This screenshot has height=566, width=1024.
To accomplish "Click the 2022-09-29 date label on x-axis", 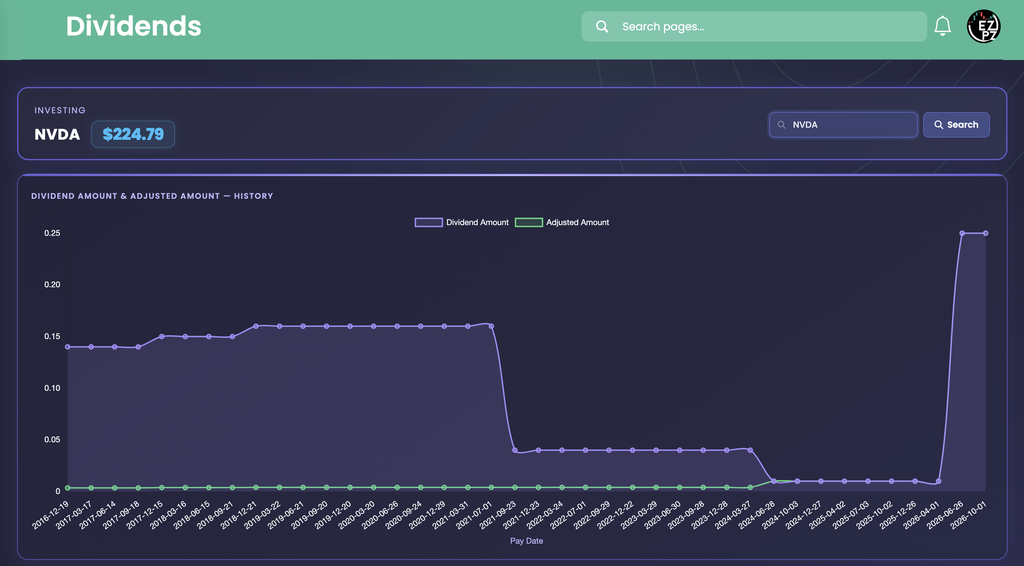I will pos(592,515).
